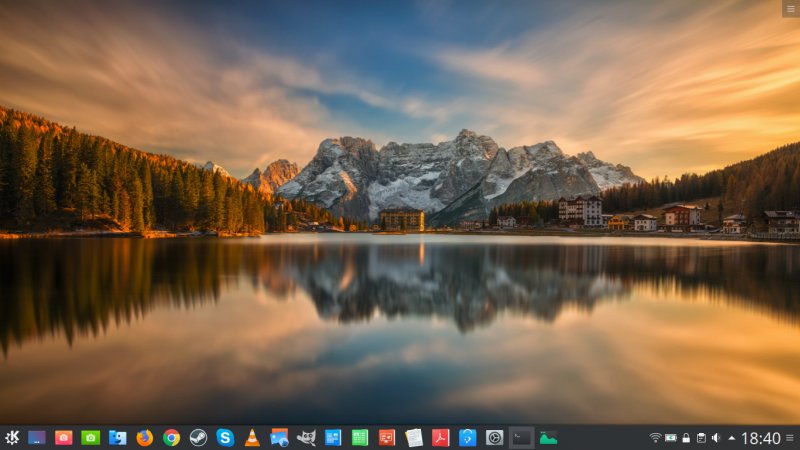Open the Finder-style file manager icon

[x=118, y=437]
